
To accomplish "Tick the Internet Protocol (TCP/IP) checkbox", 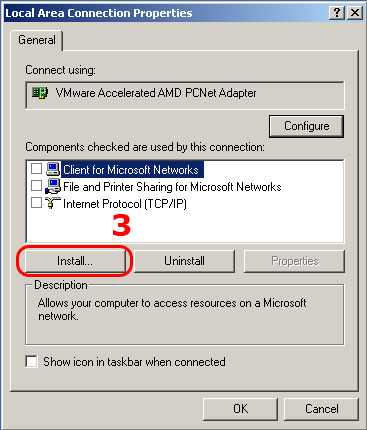I will tap(36, 203).
